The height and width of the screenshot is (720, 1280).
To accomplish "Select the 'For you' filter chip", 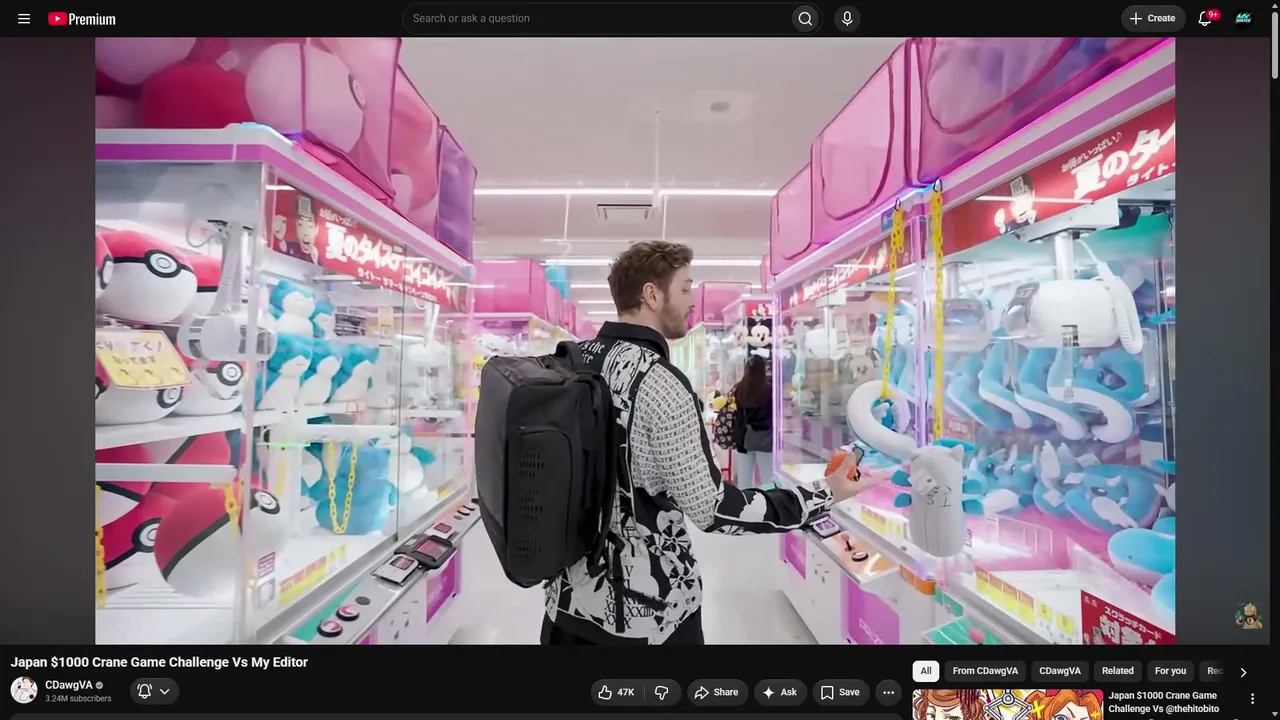I will coord(1170,671).
